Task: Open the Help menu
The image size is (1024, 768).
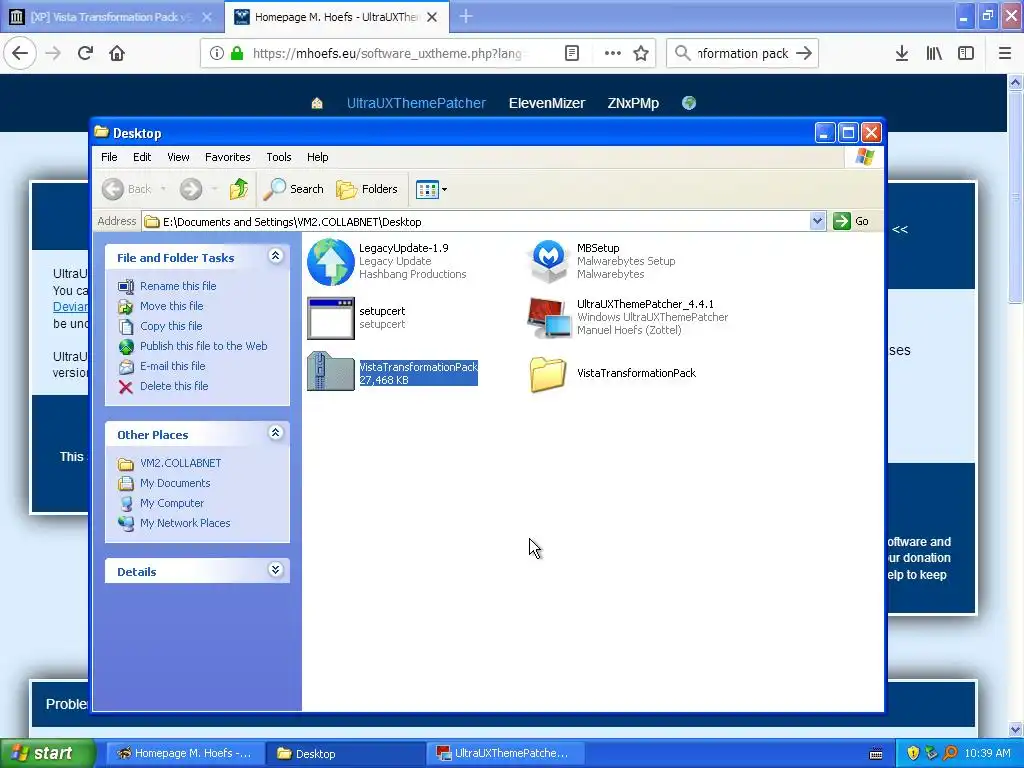Action: click(317, 157)
